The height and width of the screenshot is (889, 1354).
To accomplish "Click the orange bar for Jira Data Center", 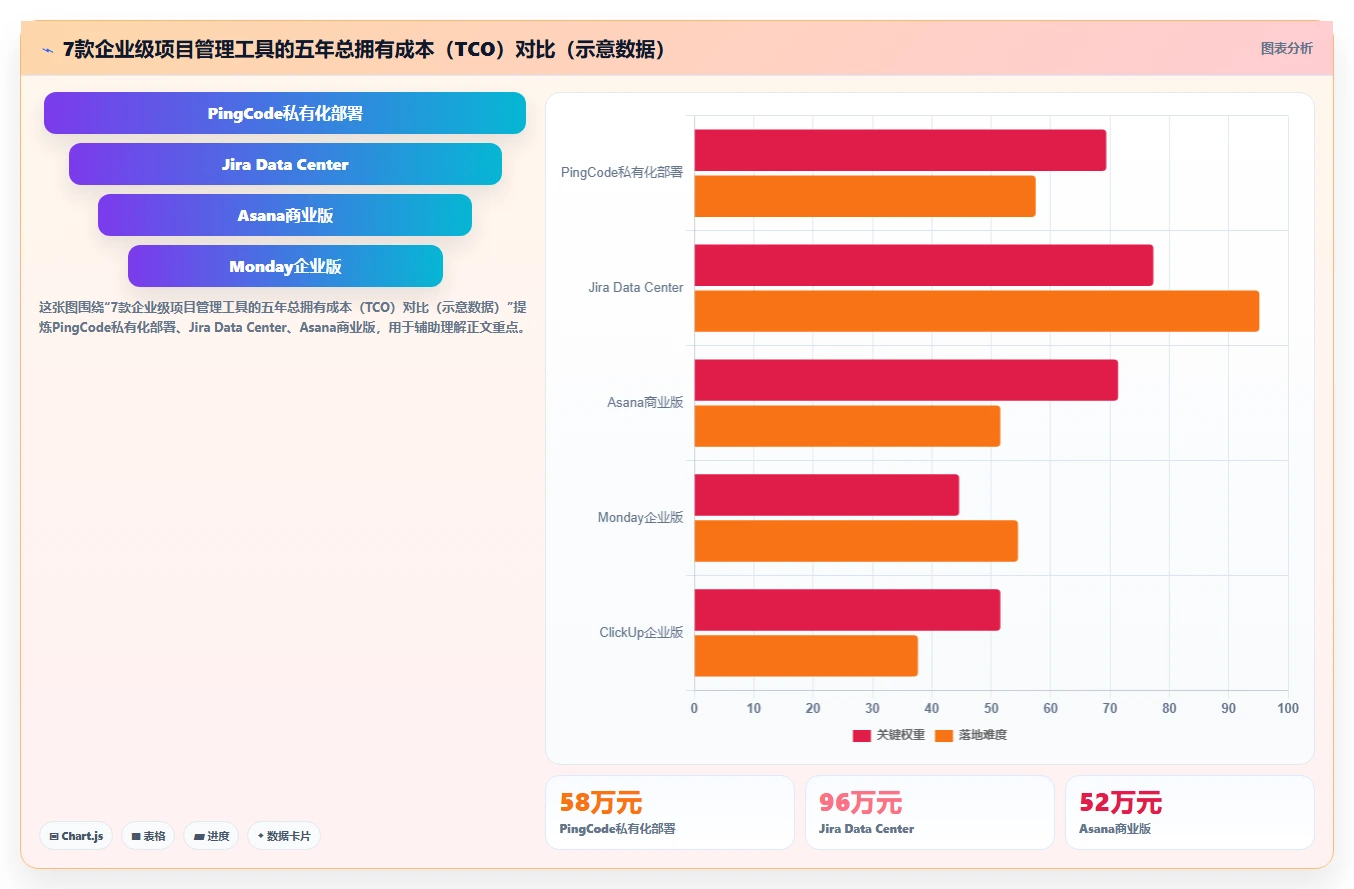I will (977, 311).
